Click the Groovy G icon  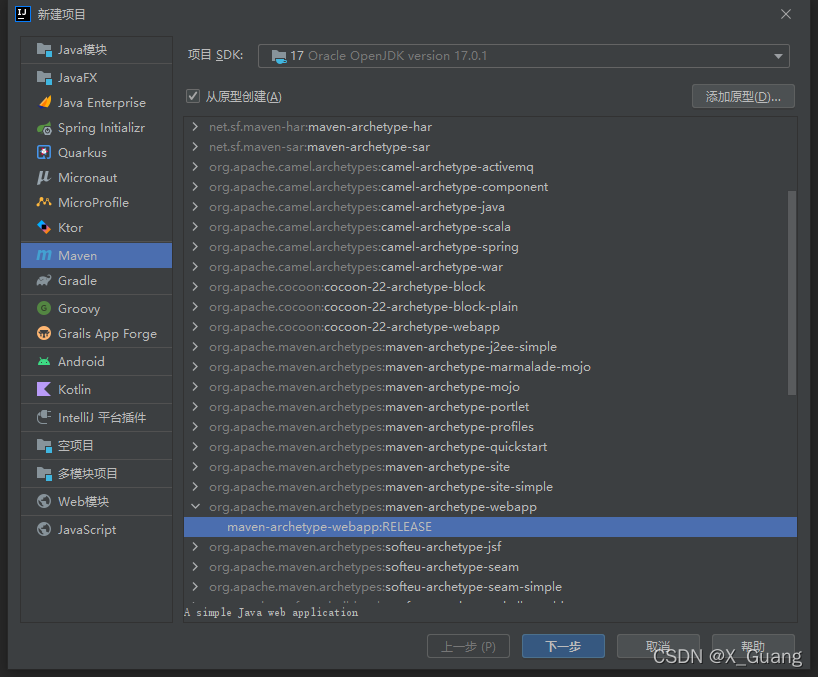44,308
